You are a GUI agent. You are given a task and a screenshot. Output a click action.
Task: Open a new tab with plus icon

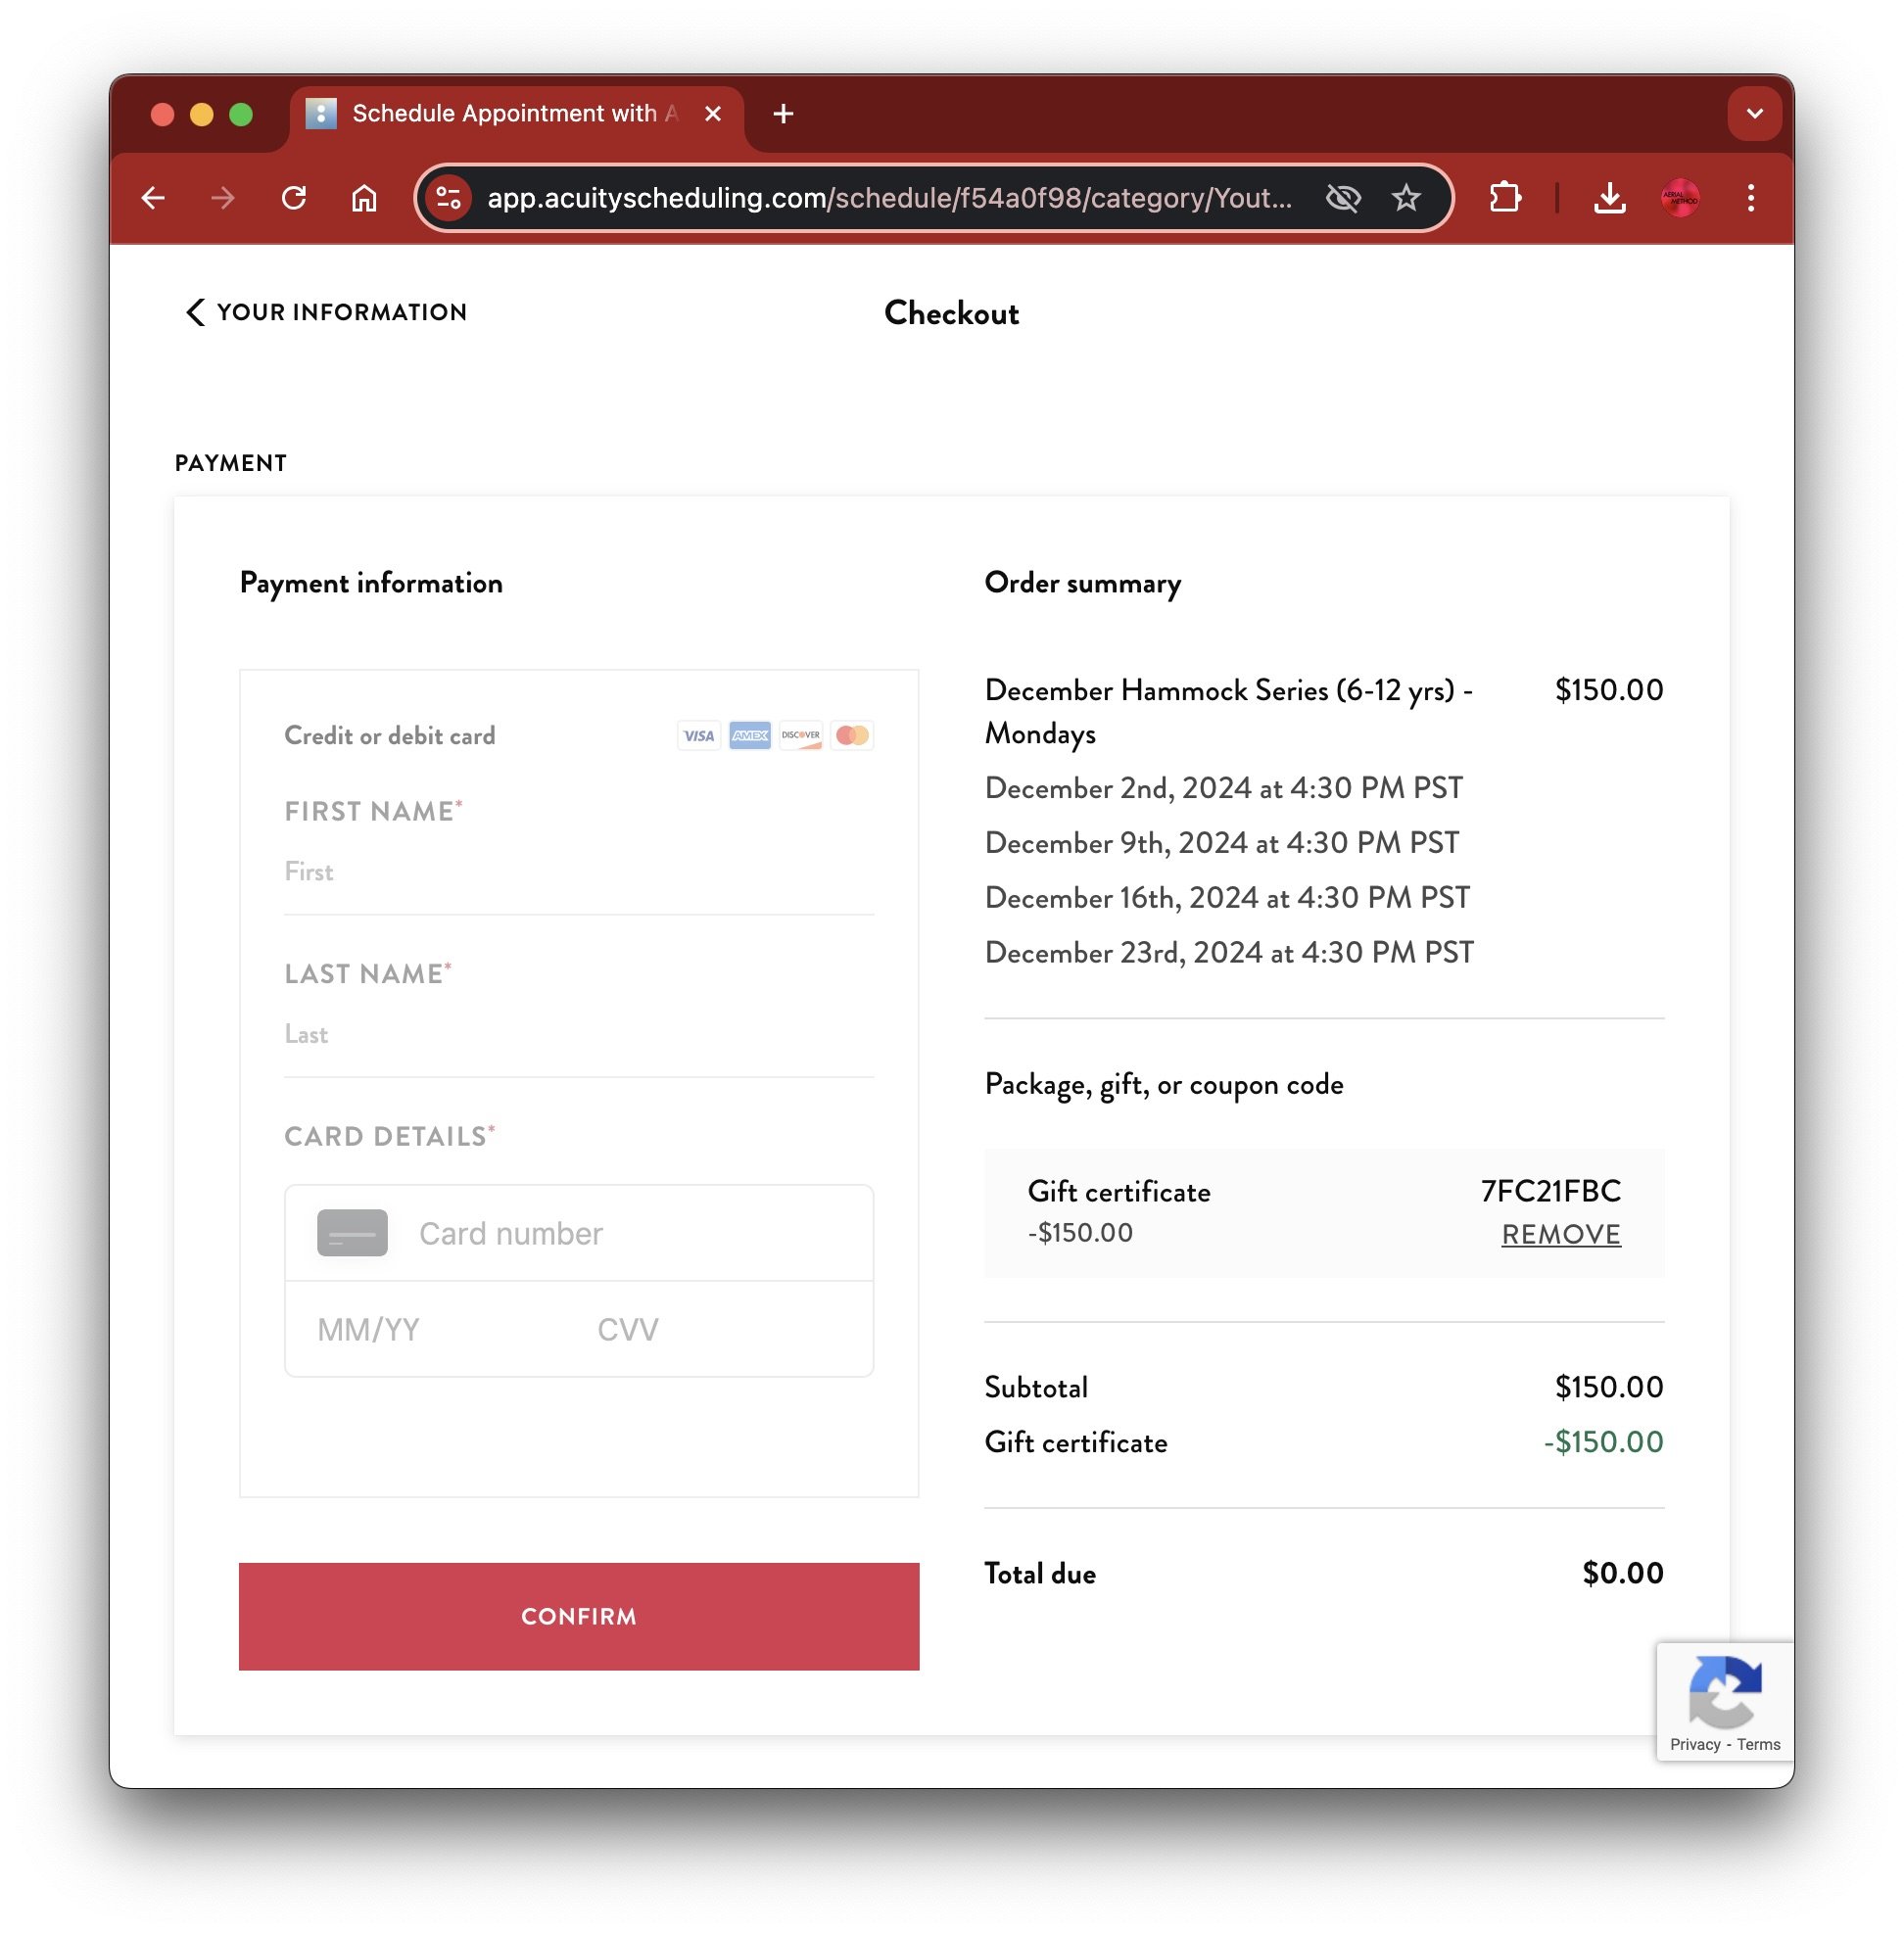tap(784, 114)
